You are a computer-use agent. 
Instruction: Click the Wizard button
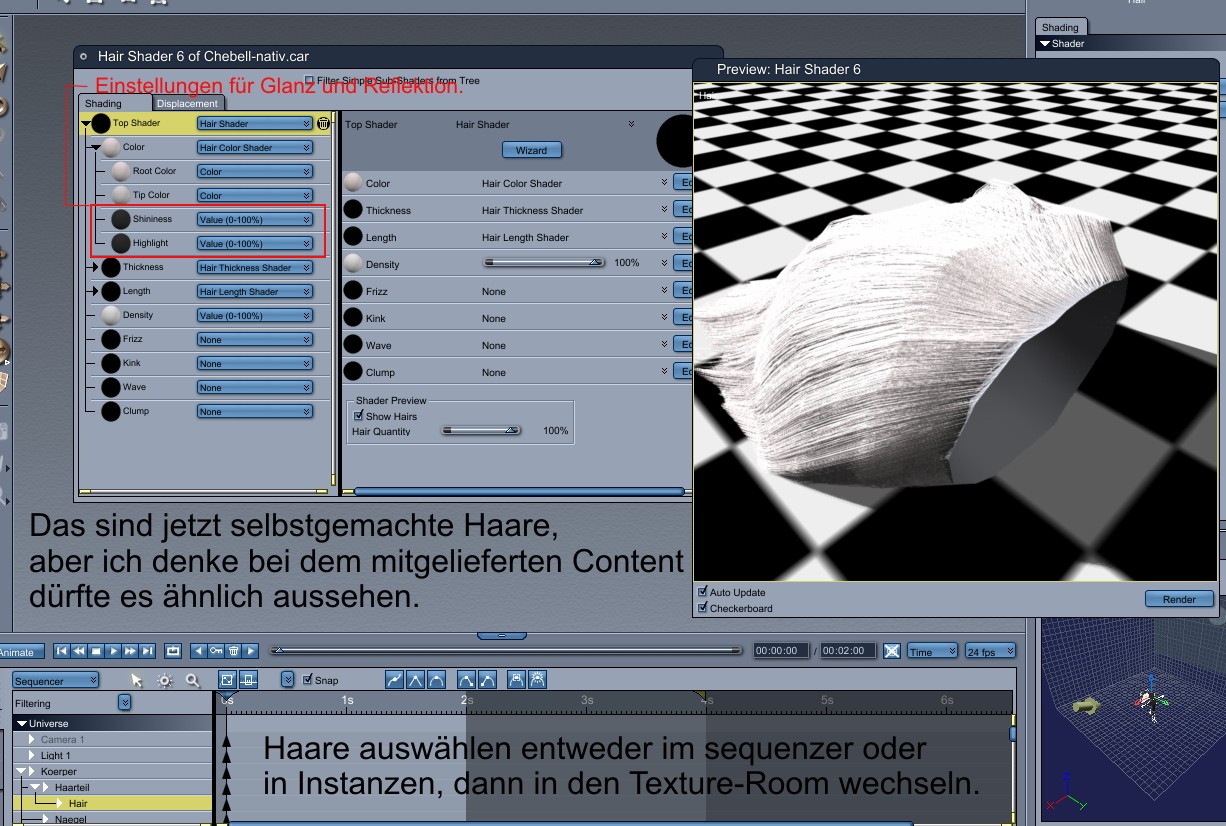pos(531,150)
